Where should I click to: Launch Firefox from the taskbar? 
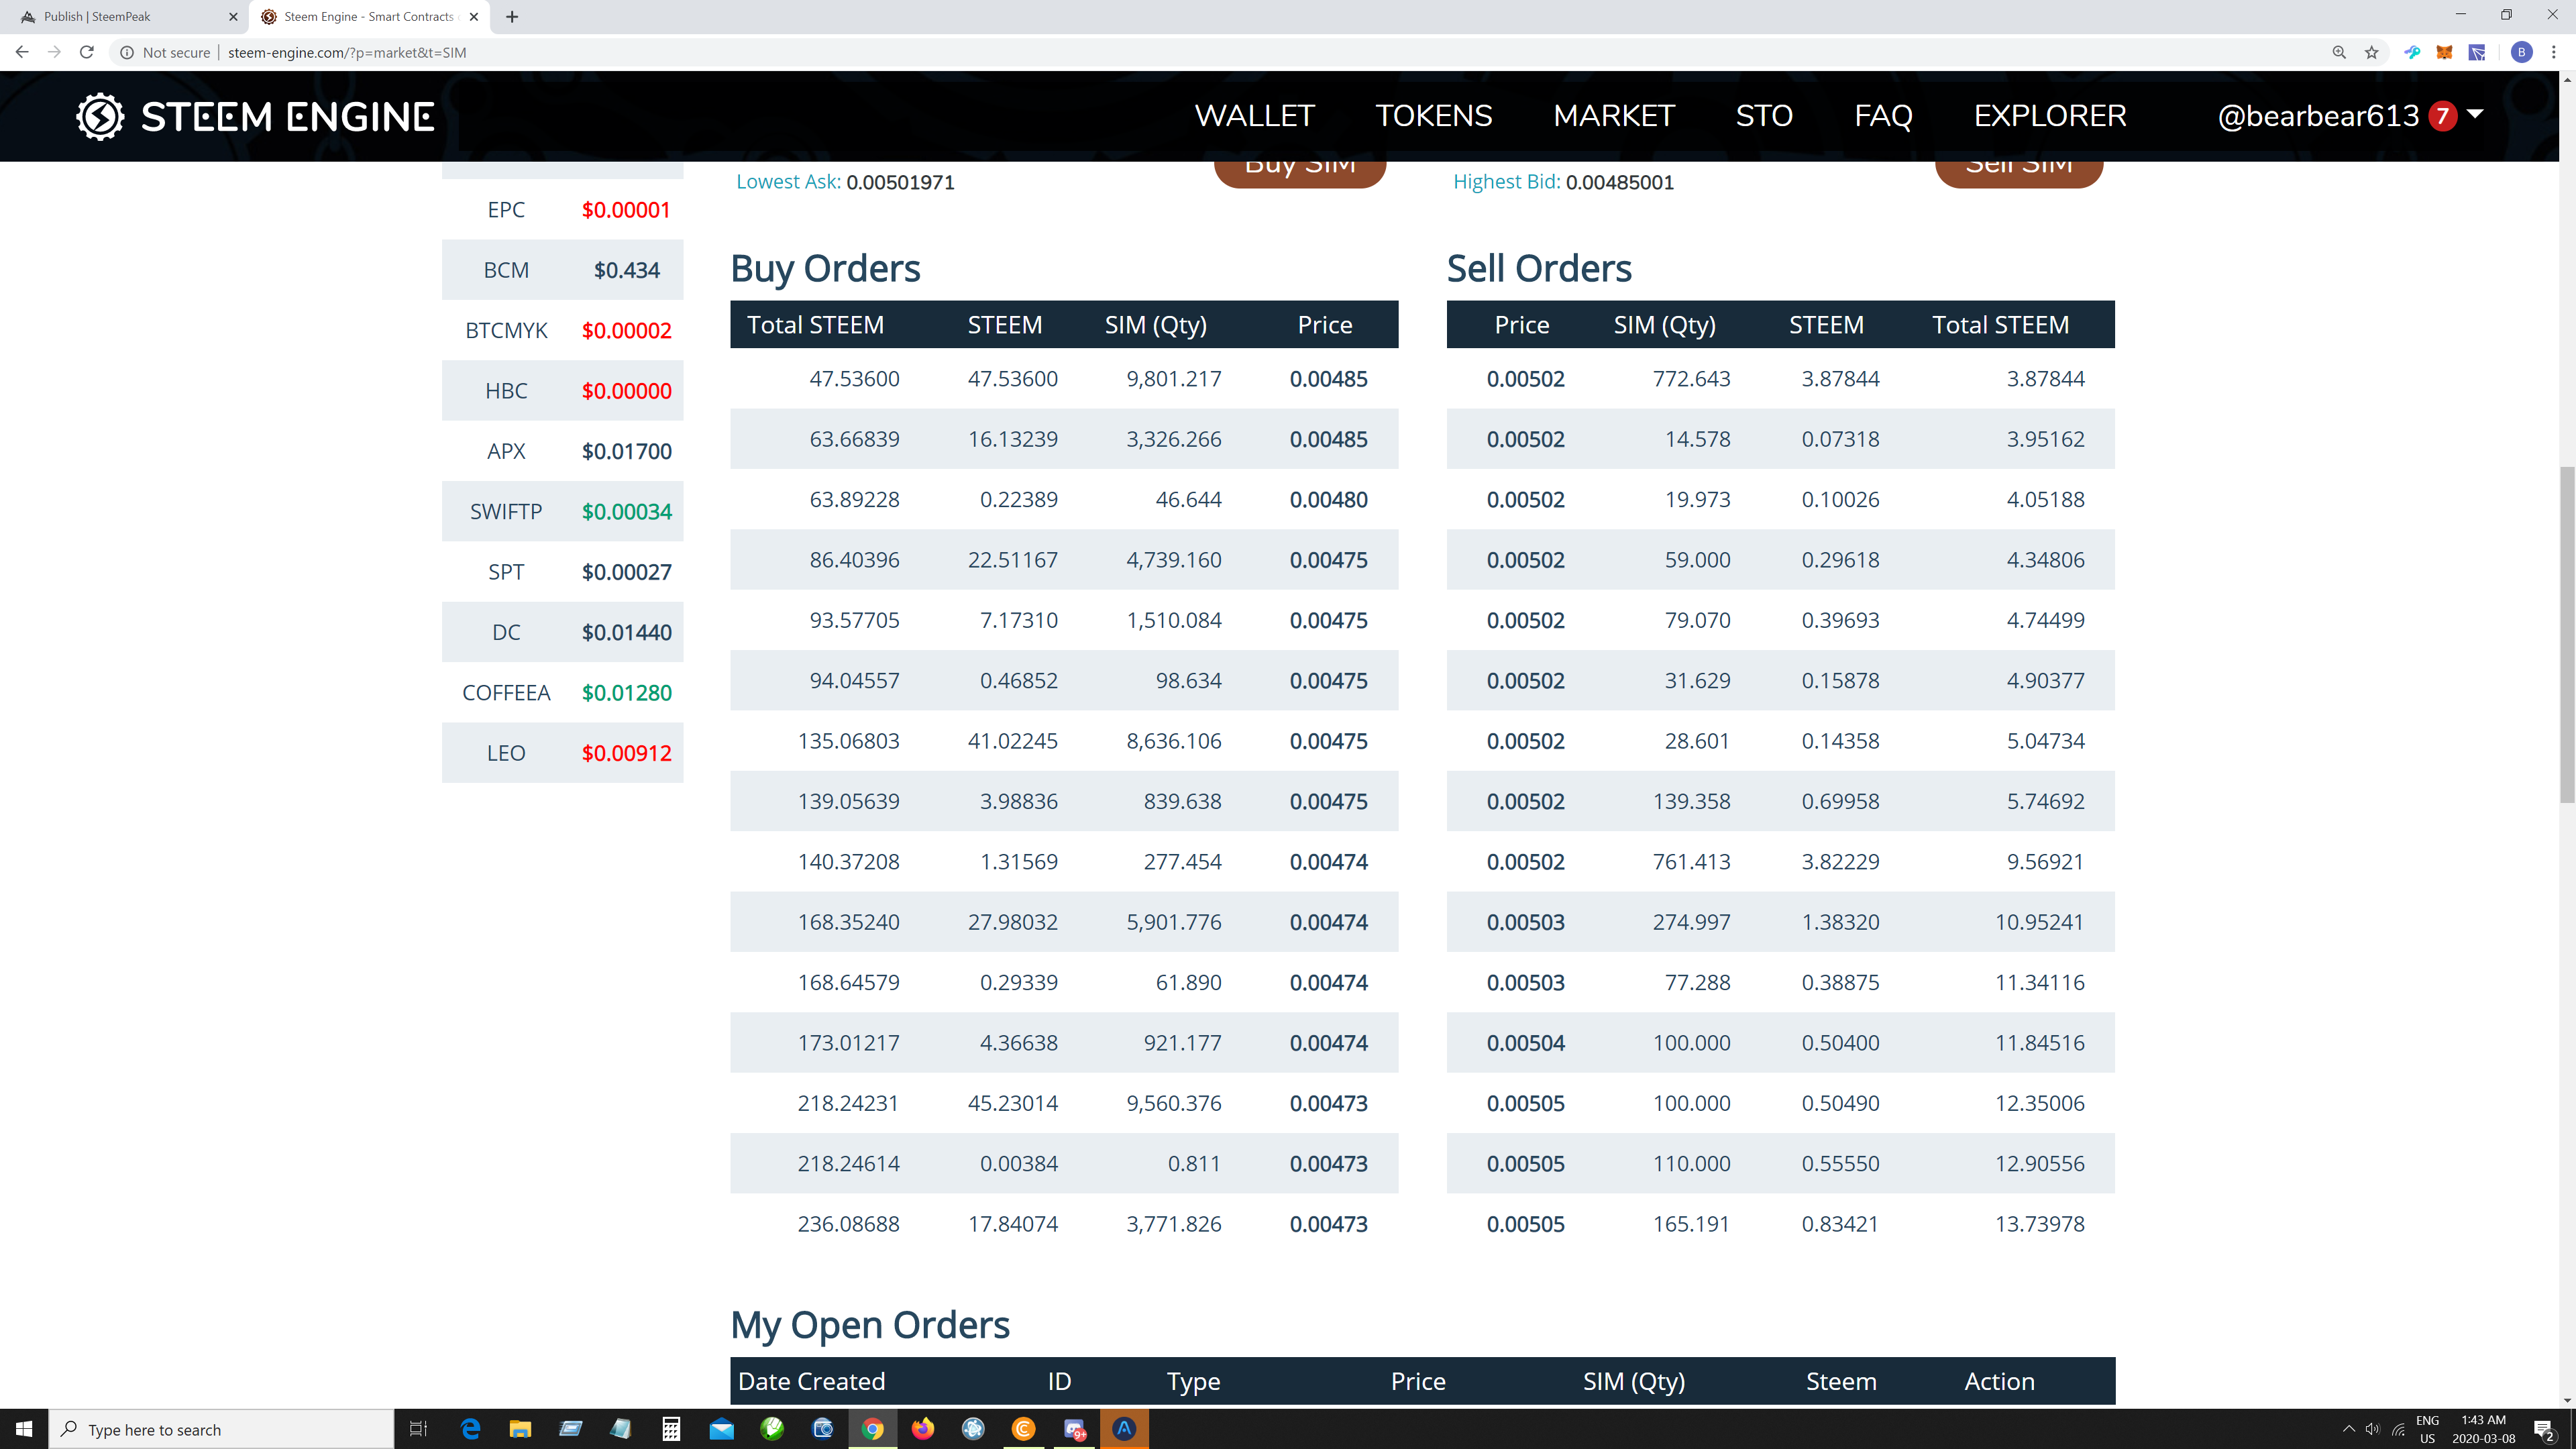click(x=922, y=1429)
